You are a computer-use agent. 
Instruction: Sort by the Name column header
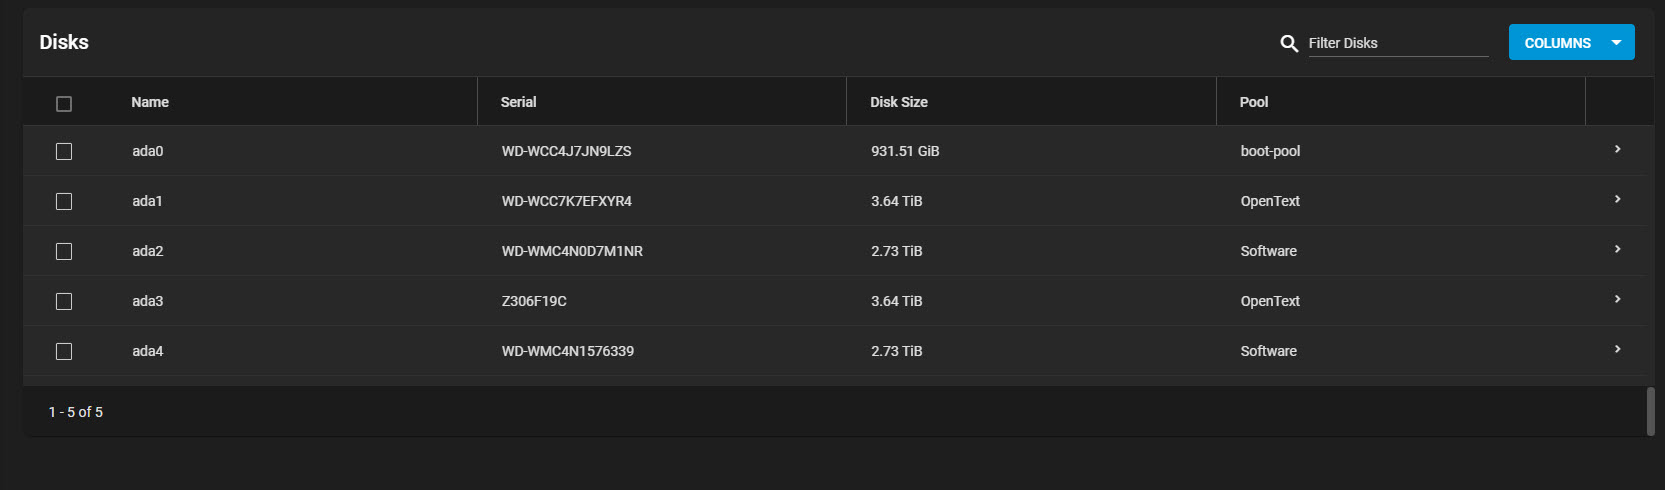(x=150, y=102)
